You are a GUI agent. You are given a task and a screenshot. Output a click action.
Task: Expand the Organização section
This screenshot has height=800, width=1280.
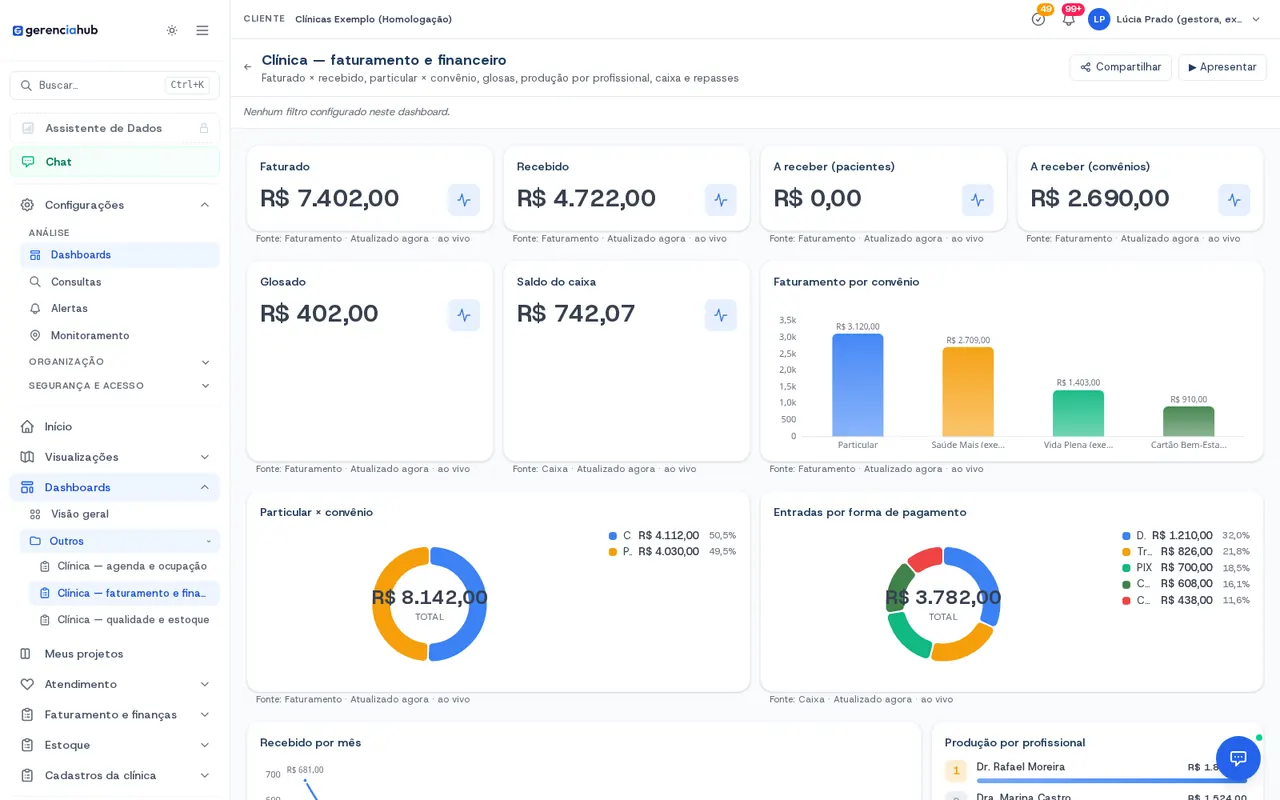[206, 362]
